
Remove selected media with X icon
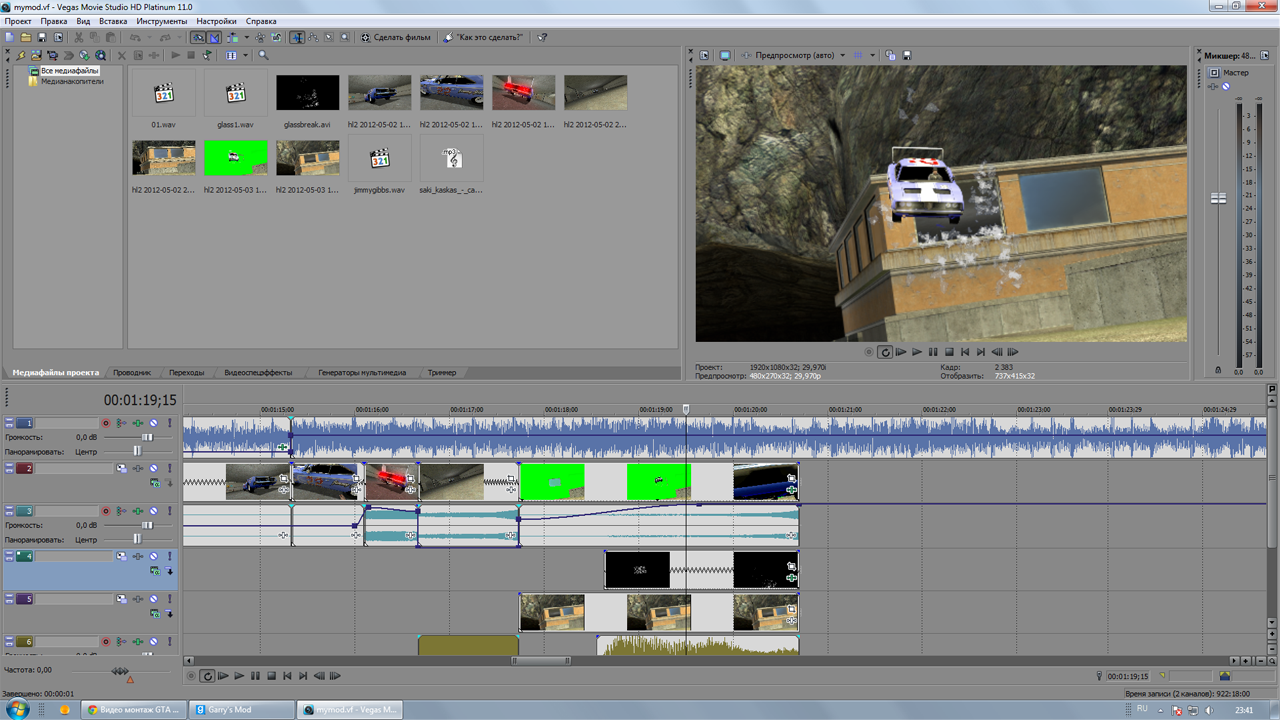point(122,55)
